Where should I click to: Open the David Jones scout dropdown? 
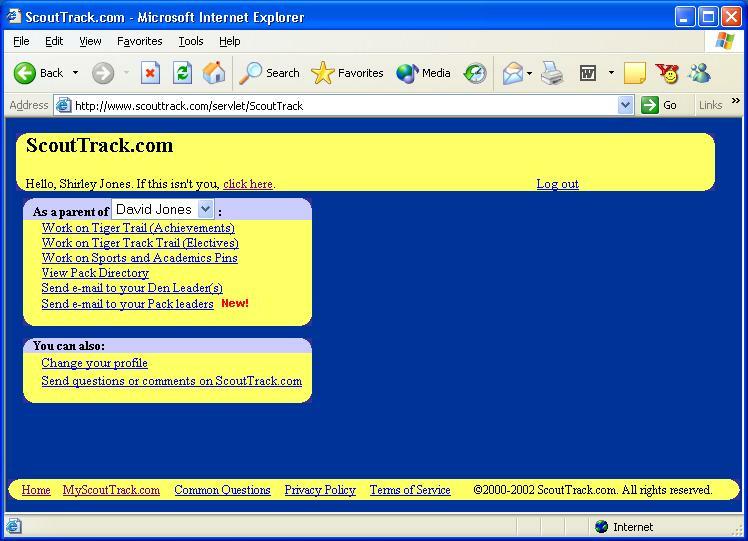pos(163,209)
